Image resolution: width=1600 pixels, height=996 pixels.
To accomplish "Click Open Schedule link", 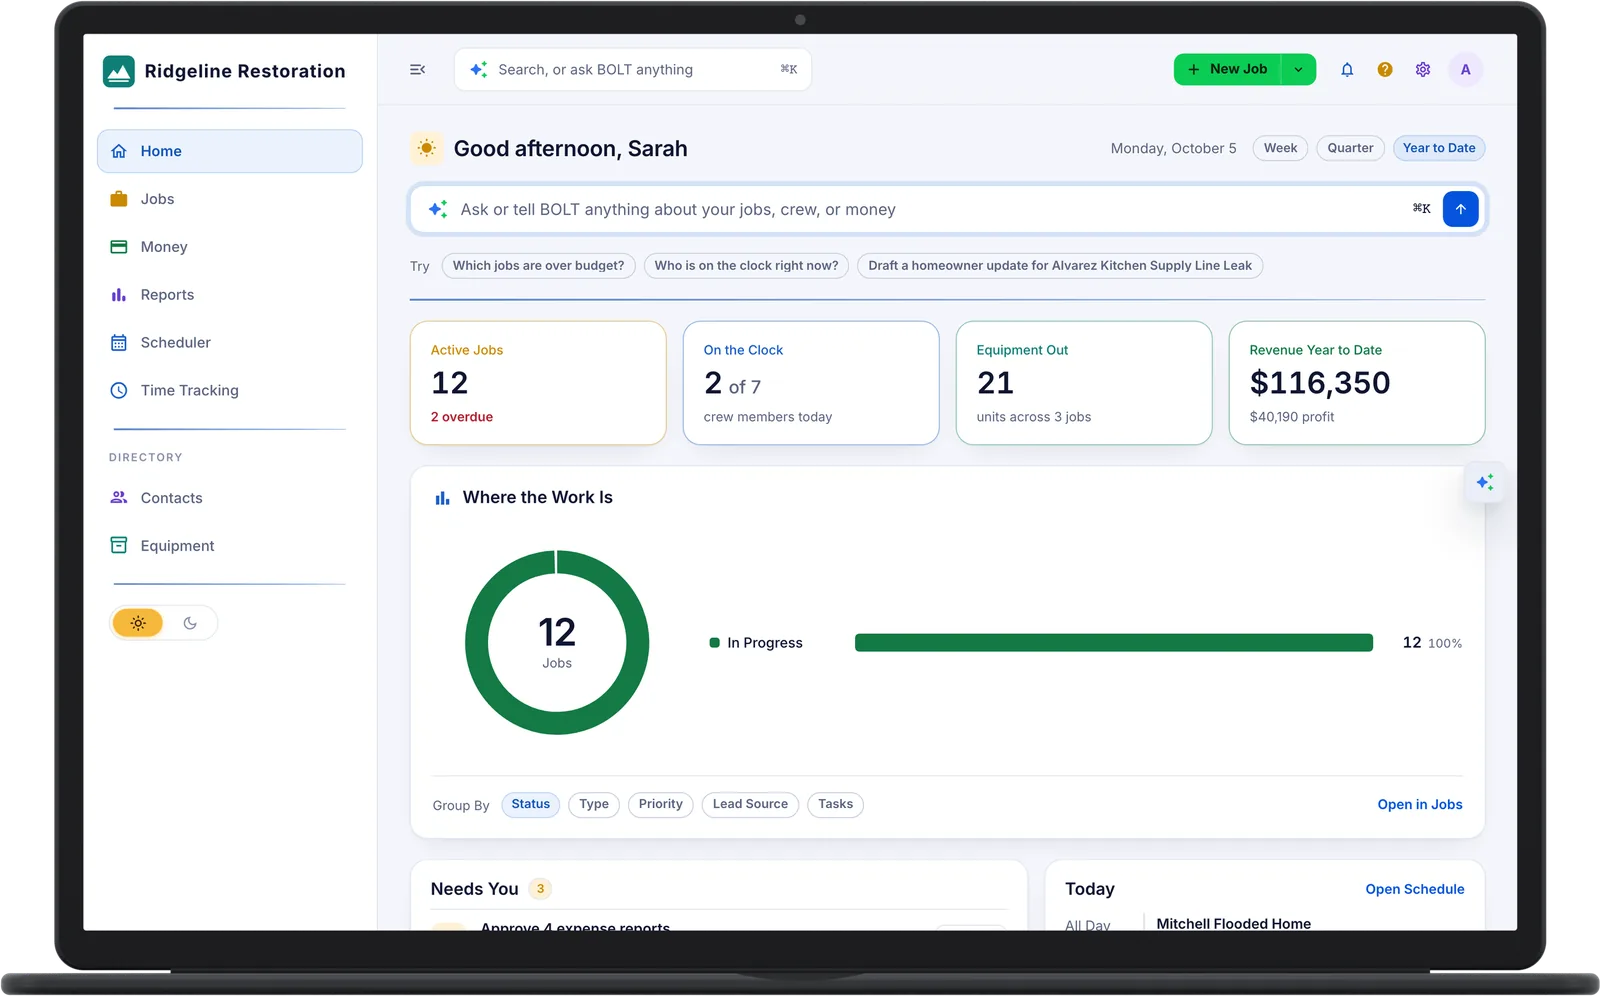I will 1415,889.
